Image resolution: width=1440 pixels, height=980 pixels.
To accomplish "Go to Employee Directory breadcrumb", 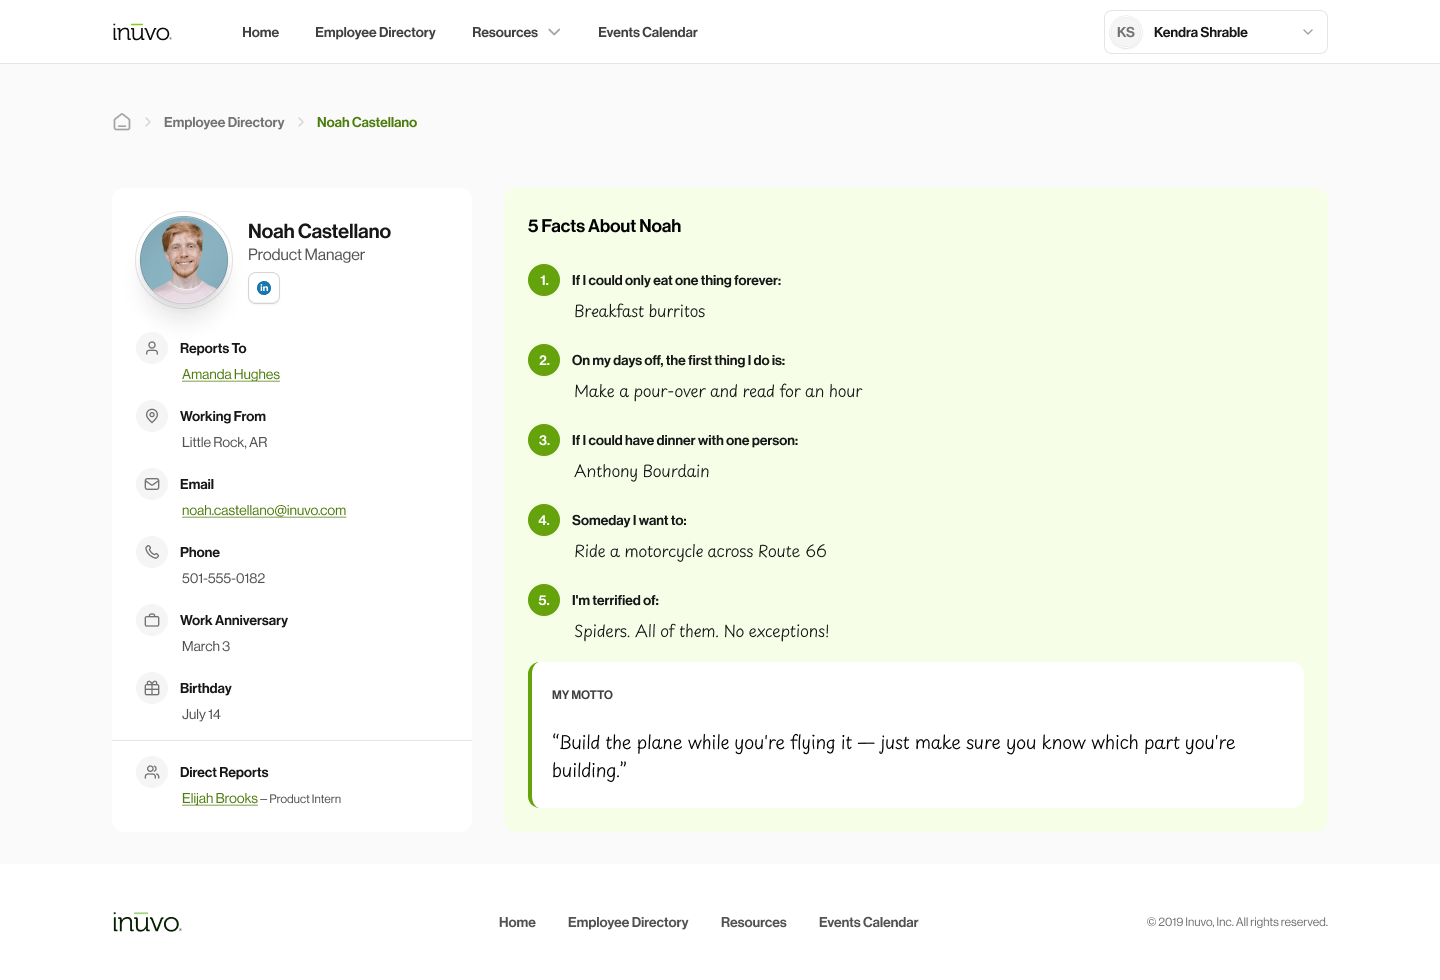I will point(224,122).
